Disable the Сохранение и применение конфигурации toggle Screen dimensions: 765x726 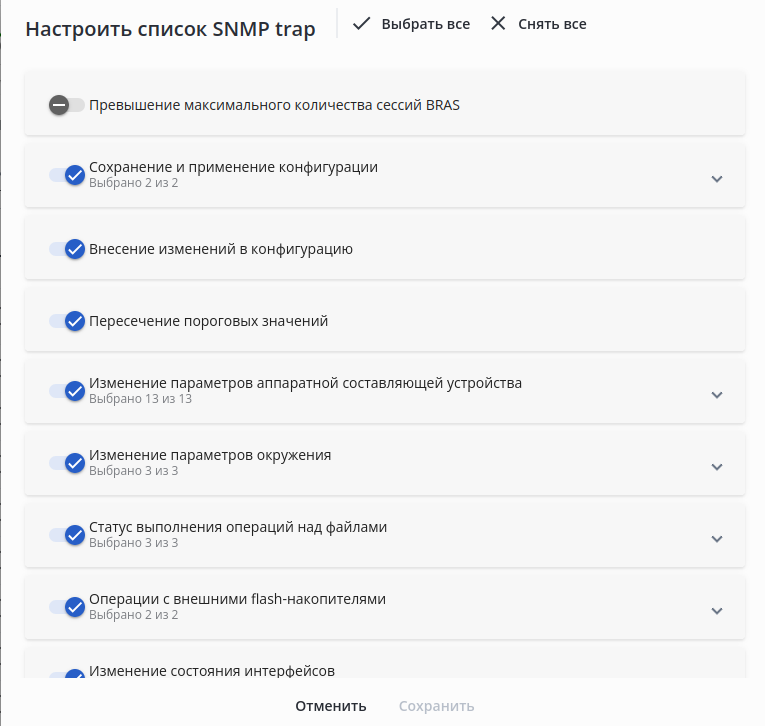click(67, 175)
